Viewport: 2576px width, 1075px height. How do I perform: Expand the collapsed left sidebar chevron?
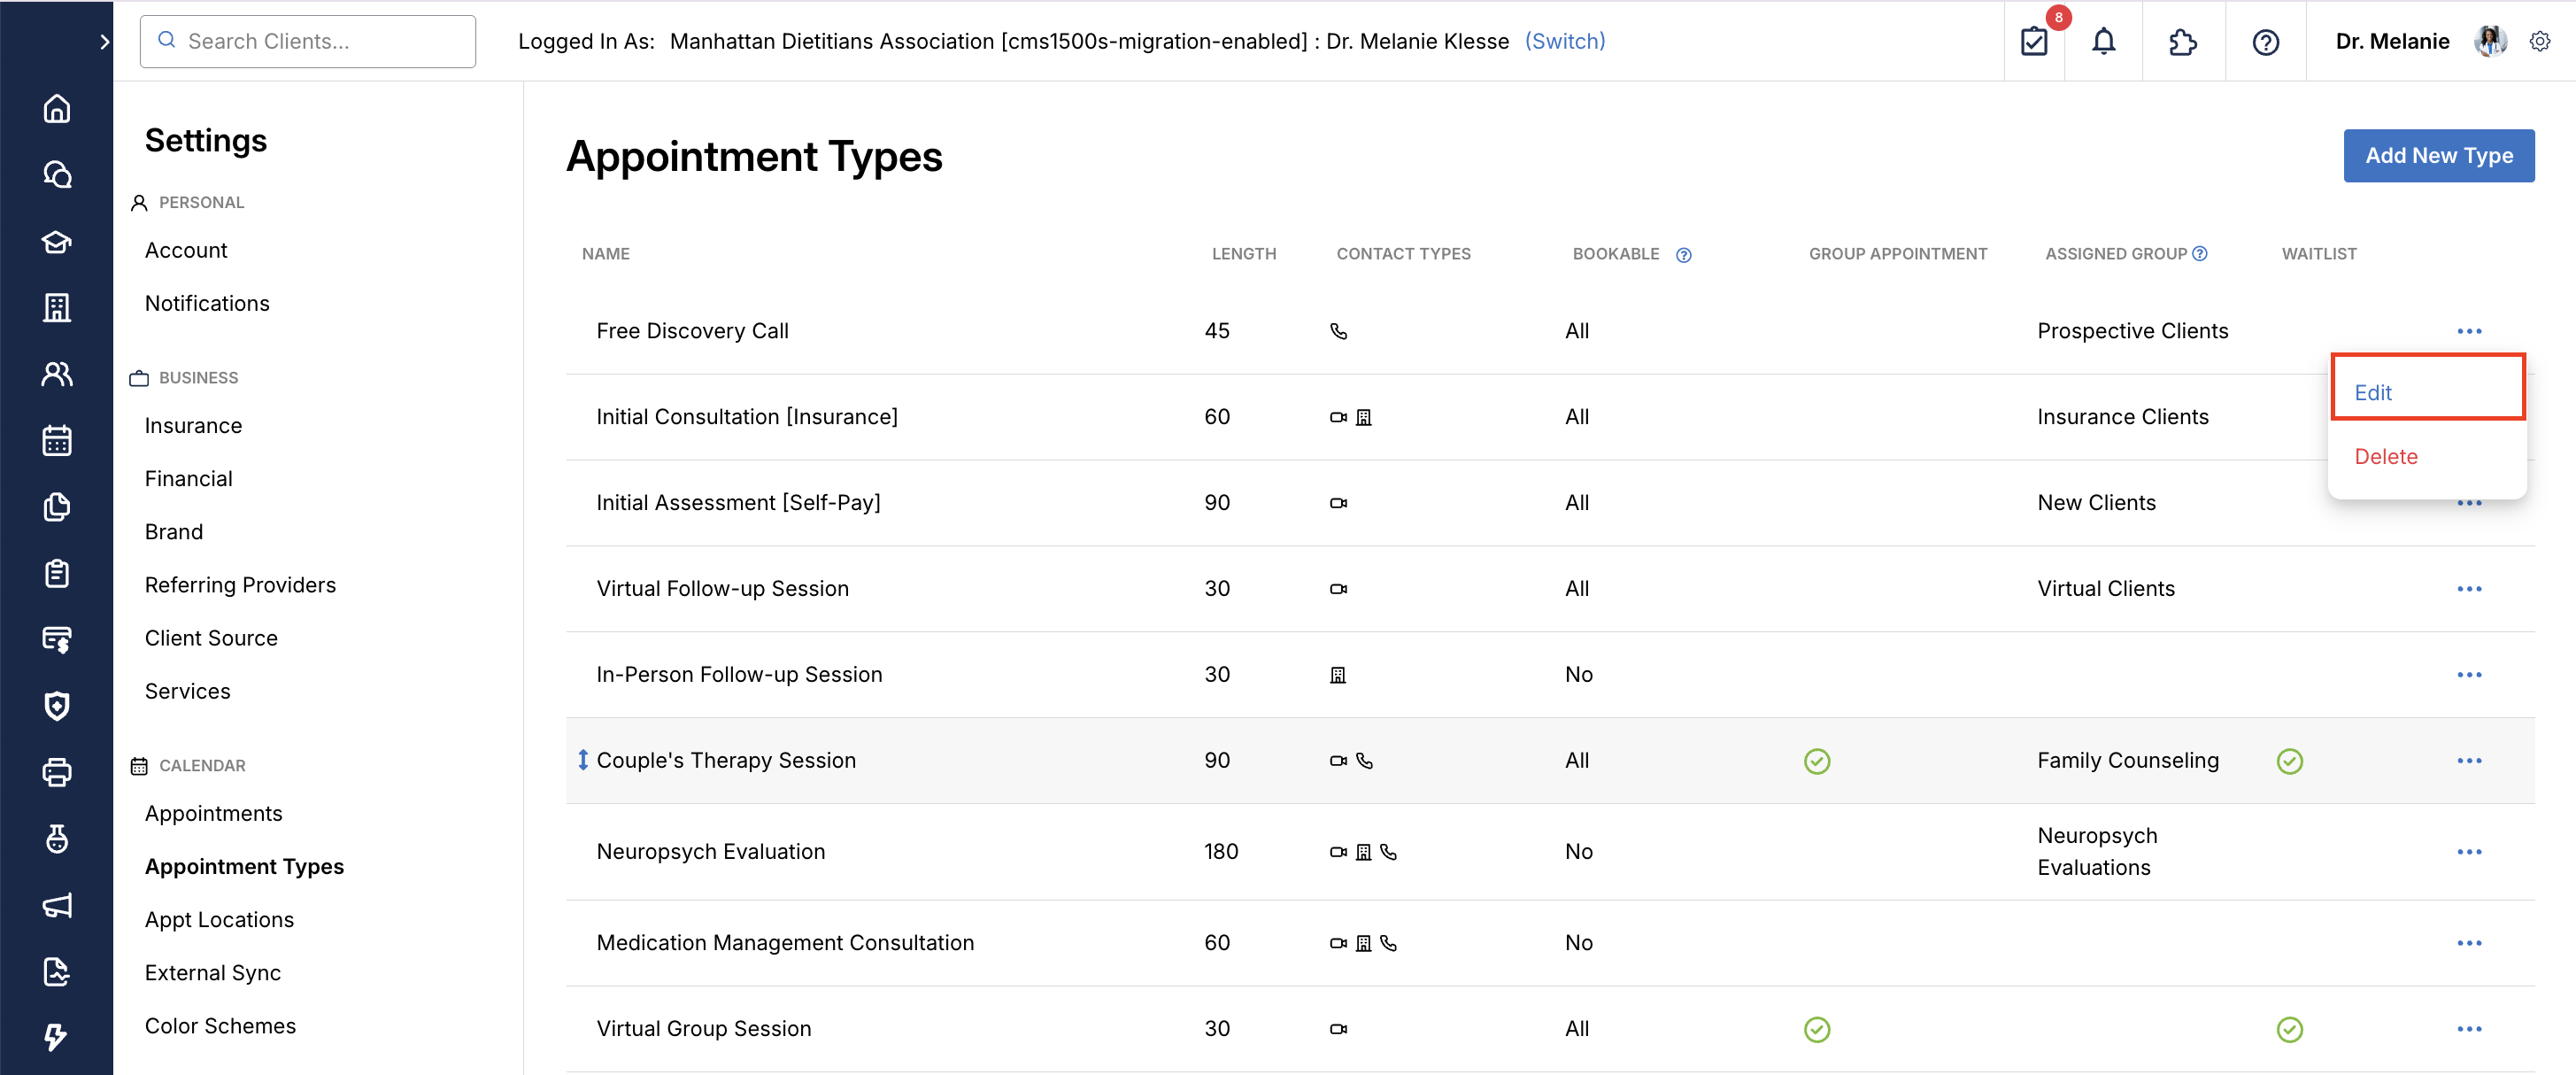(105, 42)
